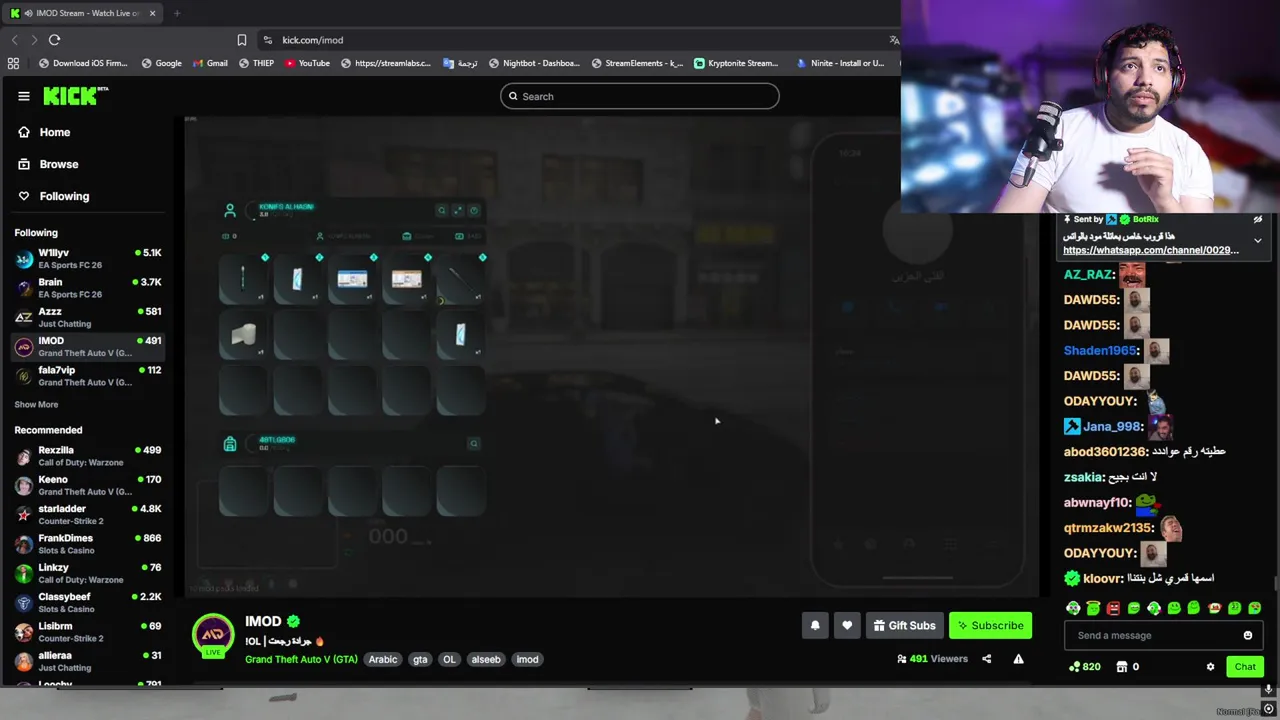Click username abod3601236 in chat
The image size is (1280, 720).
(x=1104, y=452)
